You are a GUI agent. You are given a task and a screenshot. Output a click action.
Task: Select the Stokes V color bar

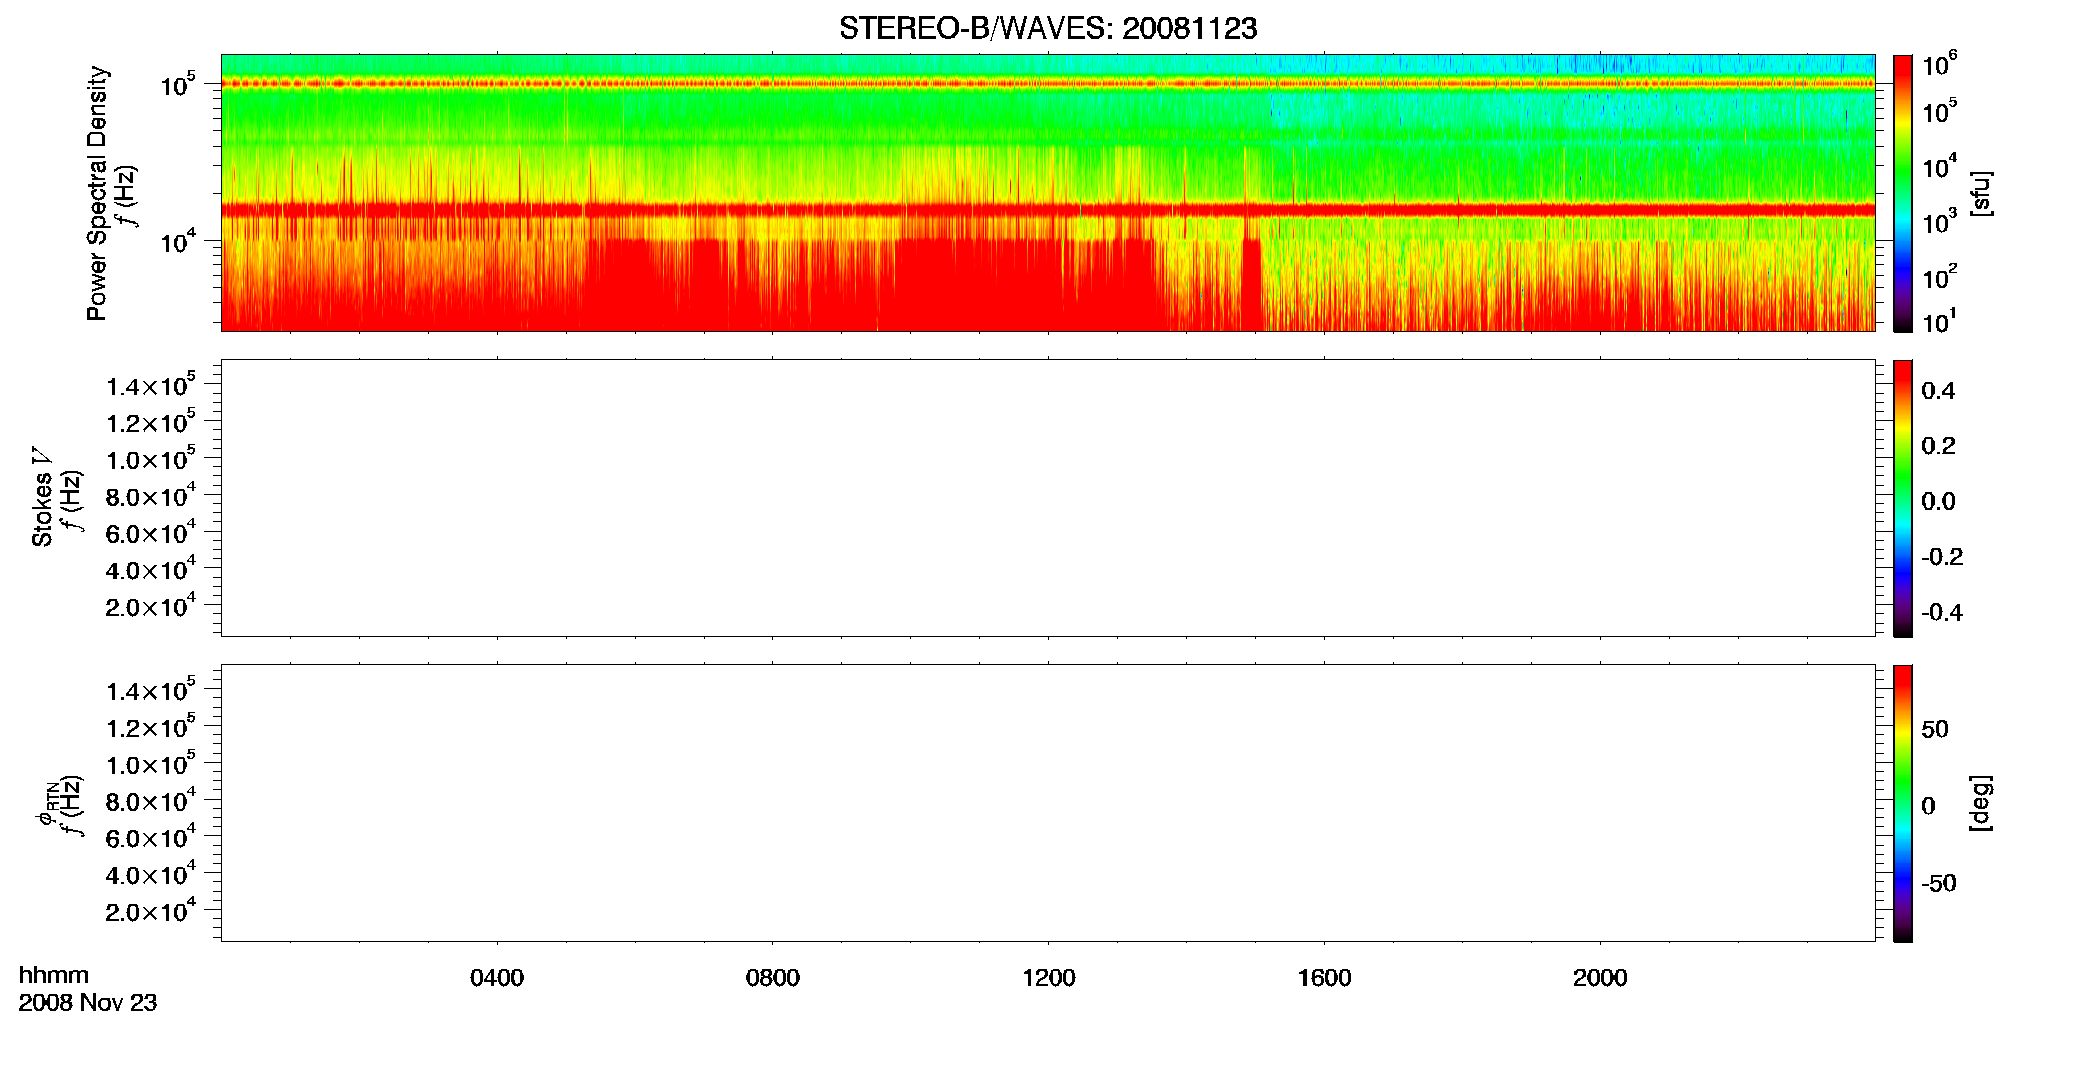(x=1903, y=498)
